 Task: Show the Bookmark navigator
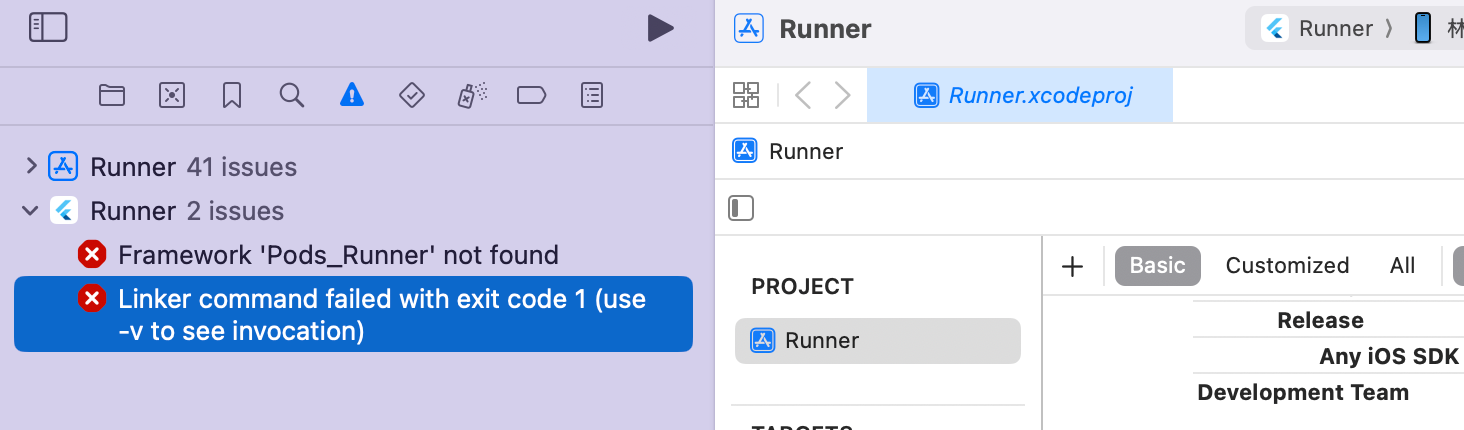232,95
